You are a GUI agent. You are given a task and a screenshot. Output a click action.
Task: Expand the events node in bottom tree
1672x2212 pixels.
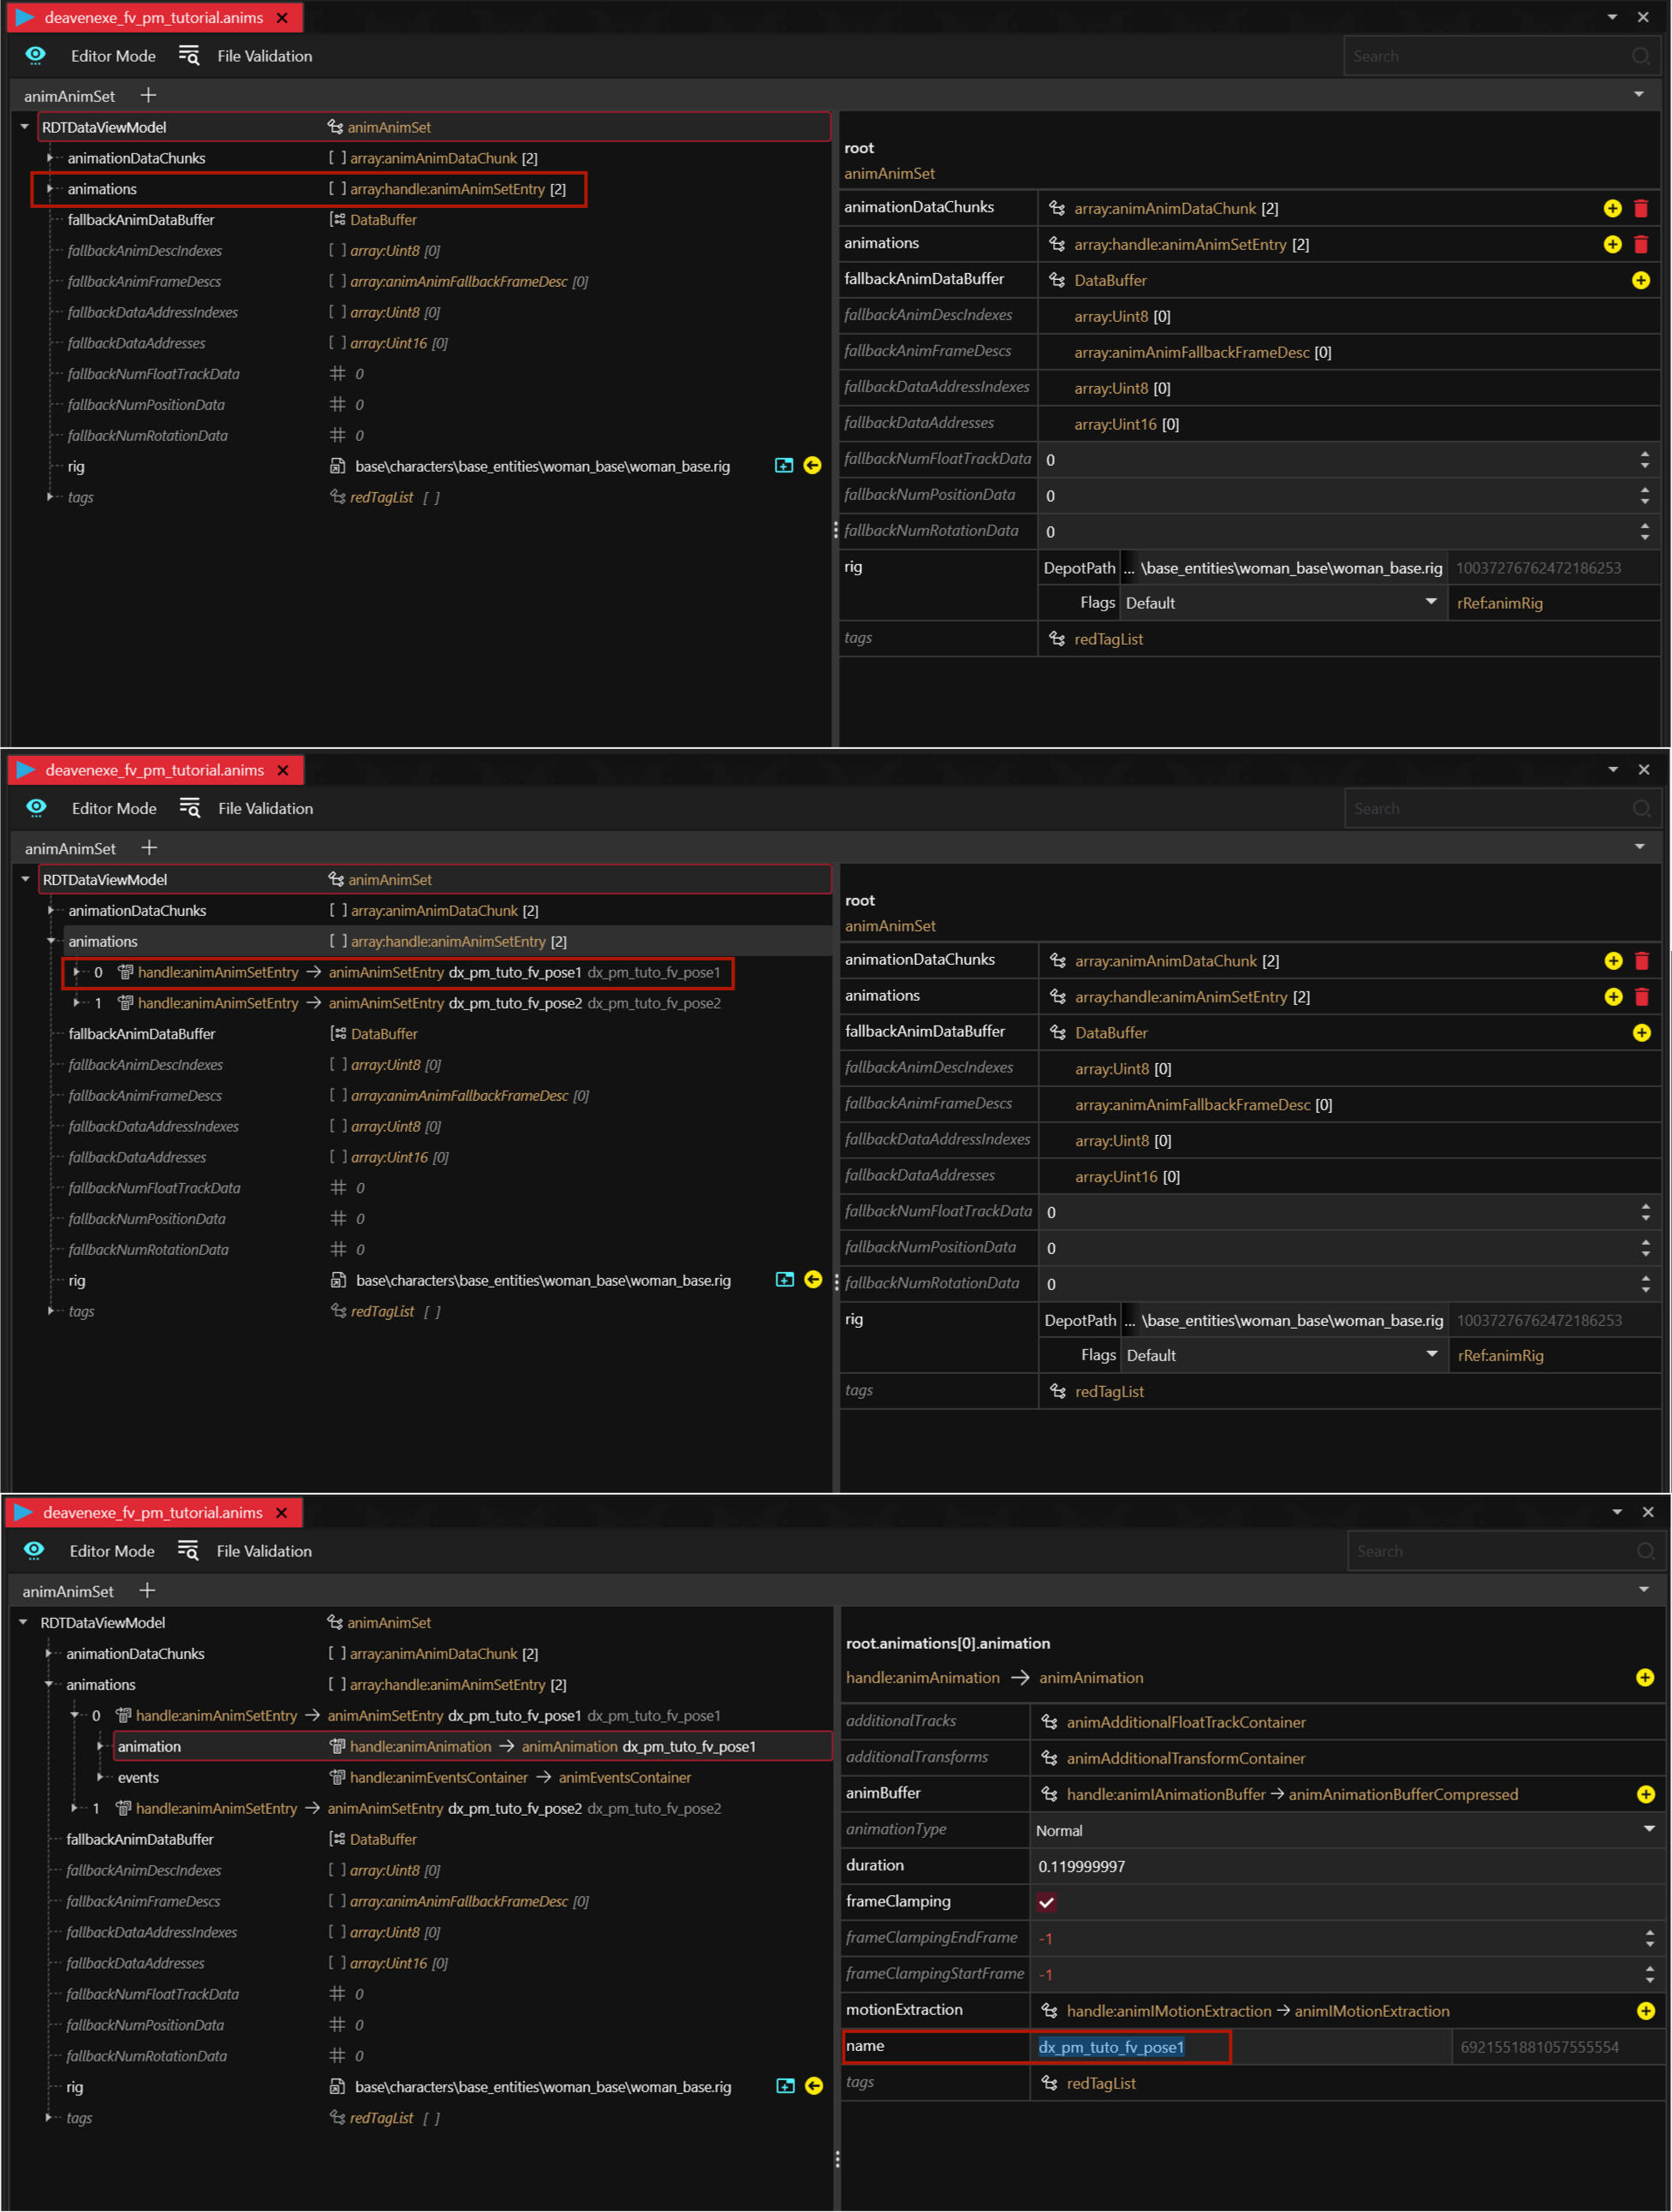[x=99, y=1777]
